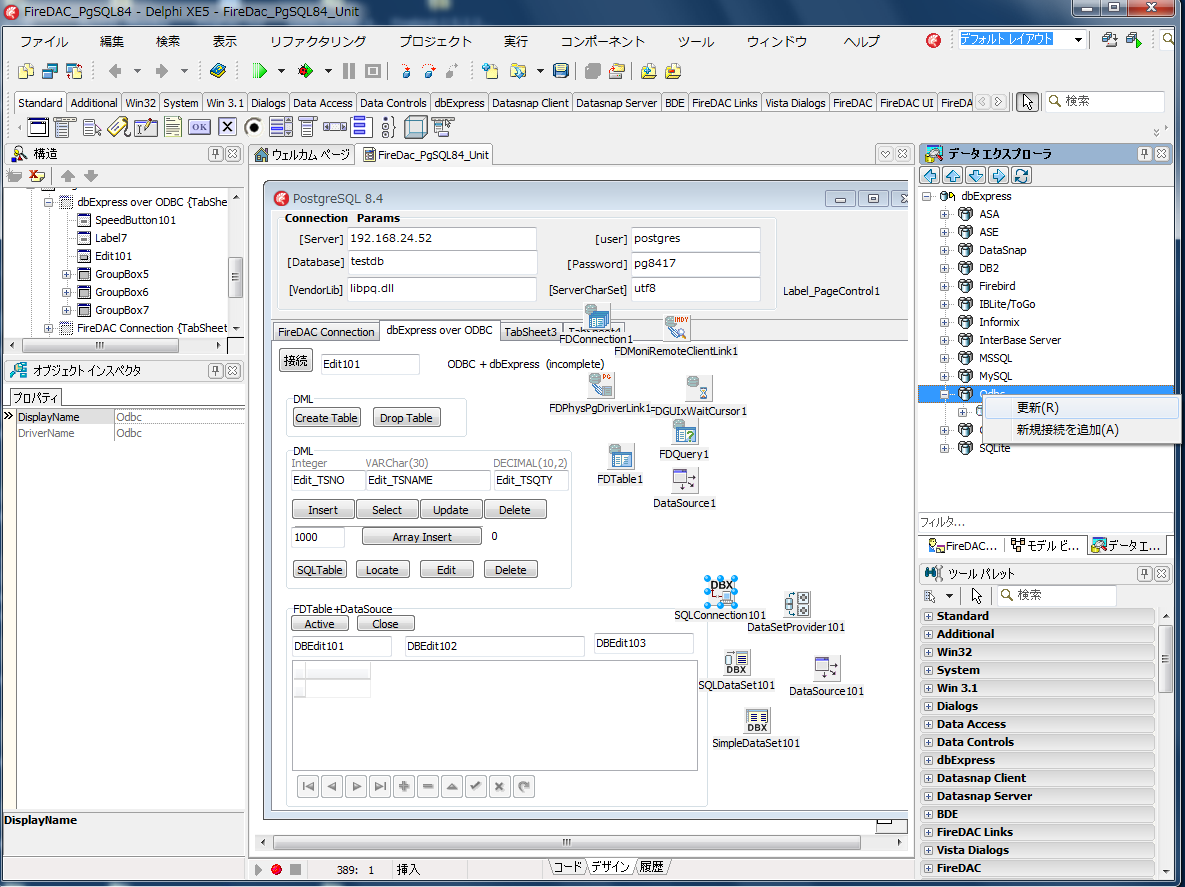The width and height of the screenshot is (1185, 887).
Task: Select the FDConnection1 component icon
Action: (x=597, y=317)
